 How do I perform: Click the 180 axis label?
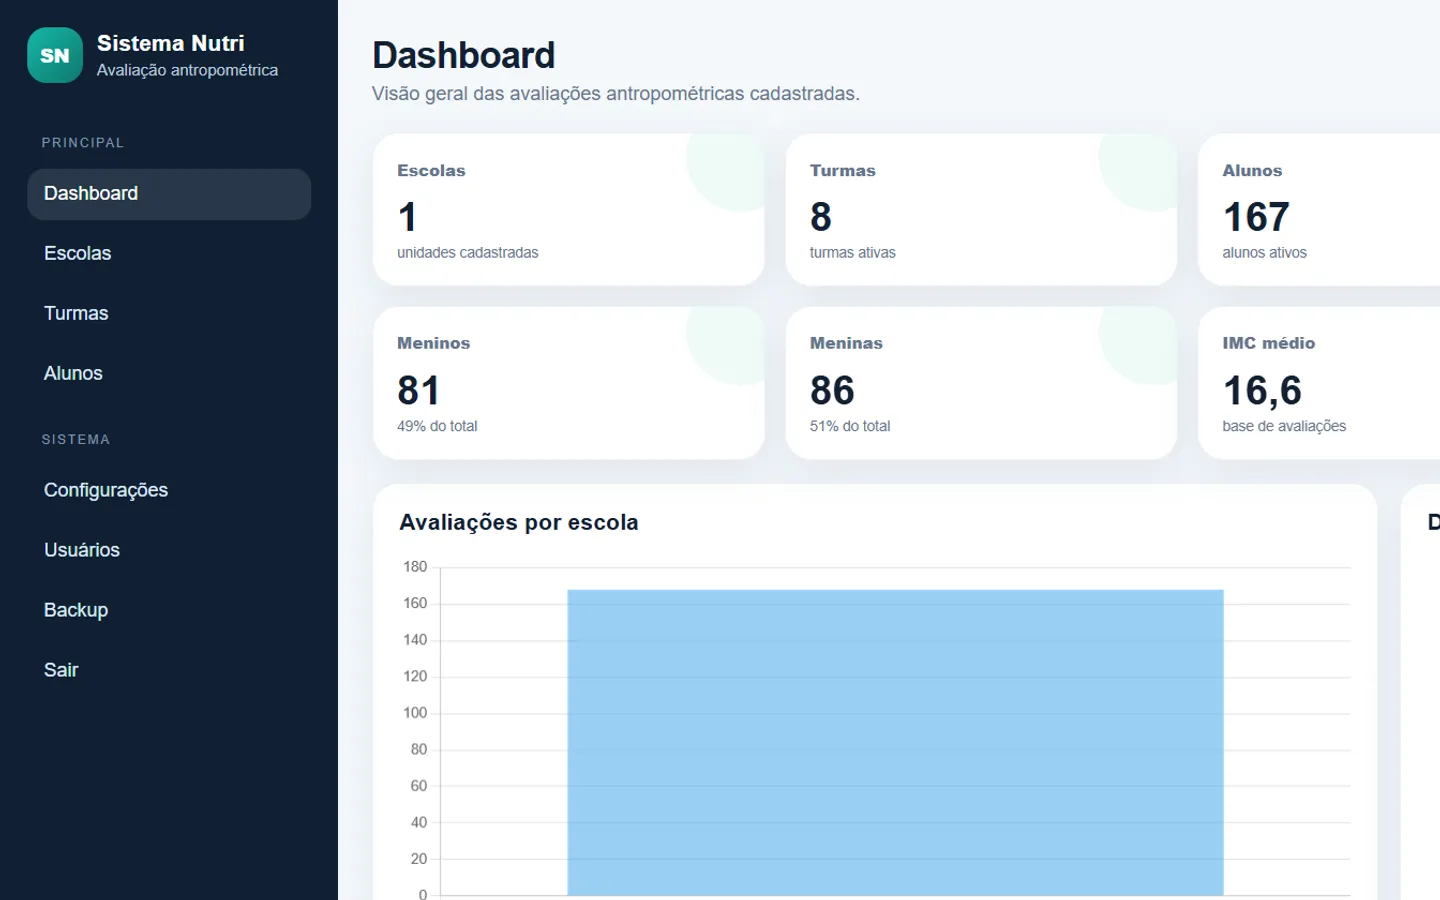[415, 567]
